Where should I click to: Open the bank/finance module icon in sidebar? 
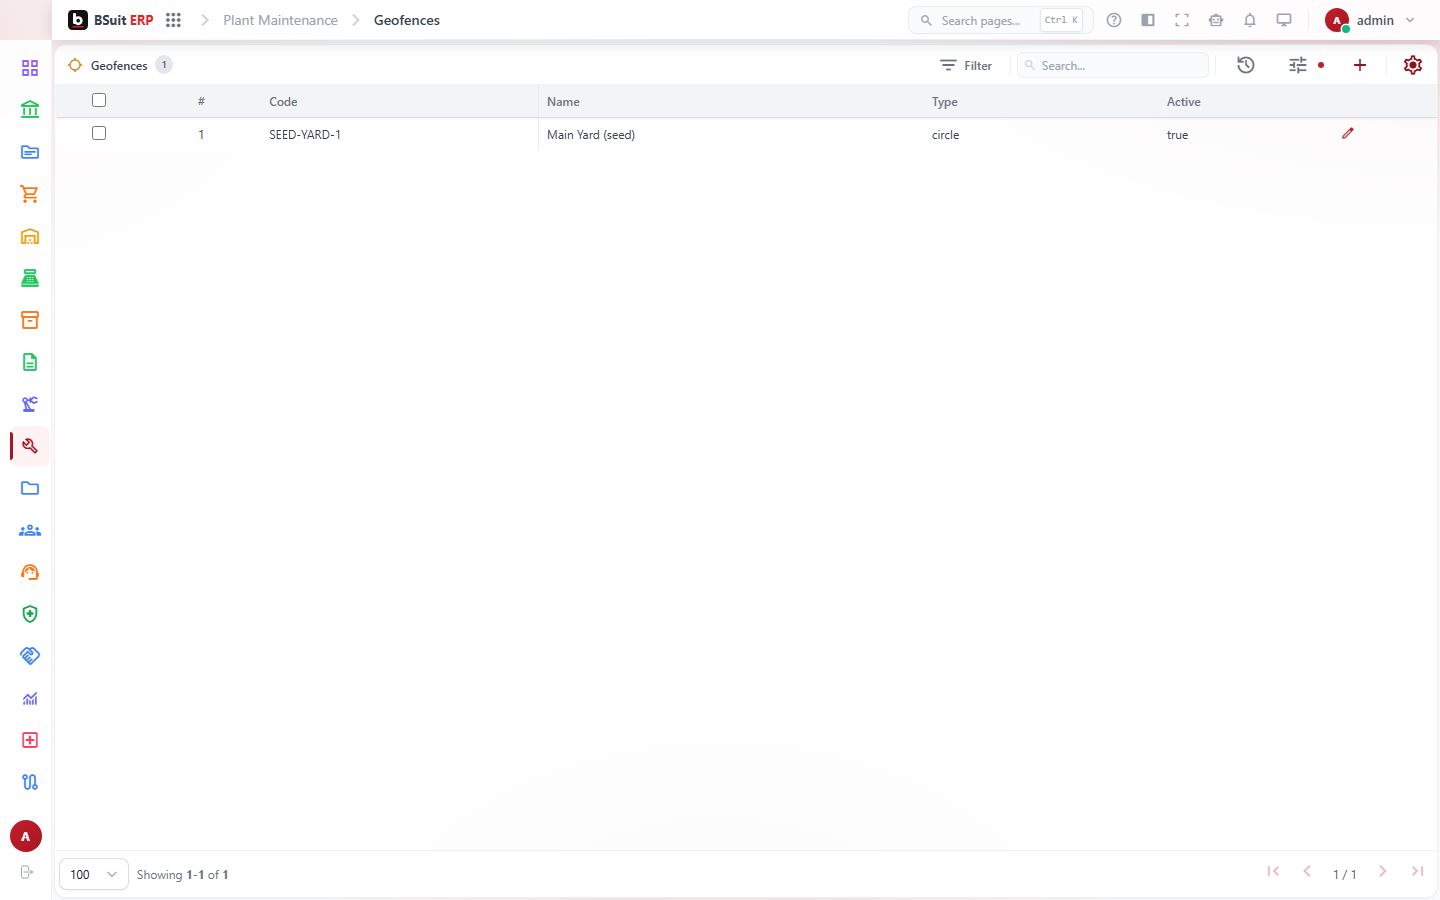(x=30, y=110)
